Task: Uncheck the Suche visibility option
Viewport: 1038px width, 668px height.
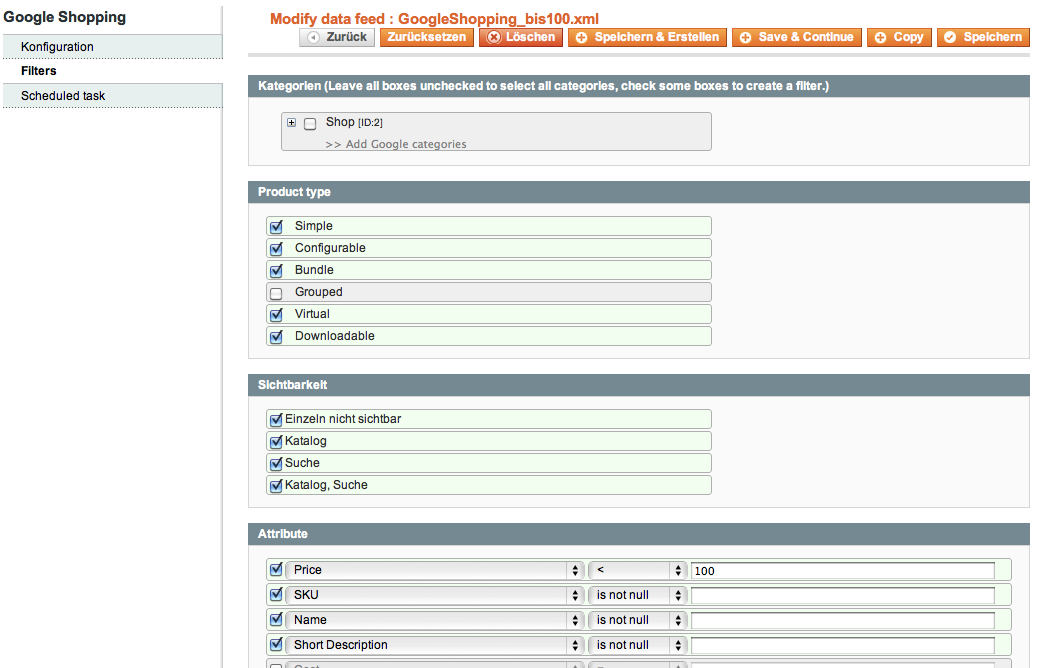Action: click(277, 463)
